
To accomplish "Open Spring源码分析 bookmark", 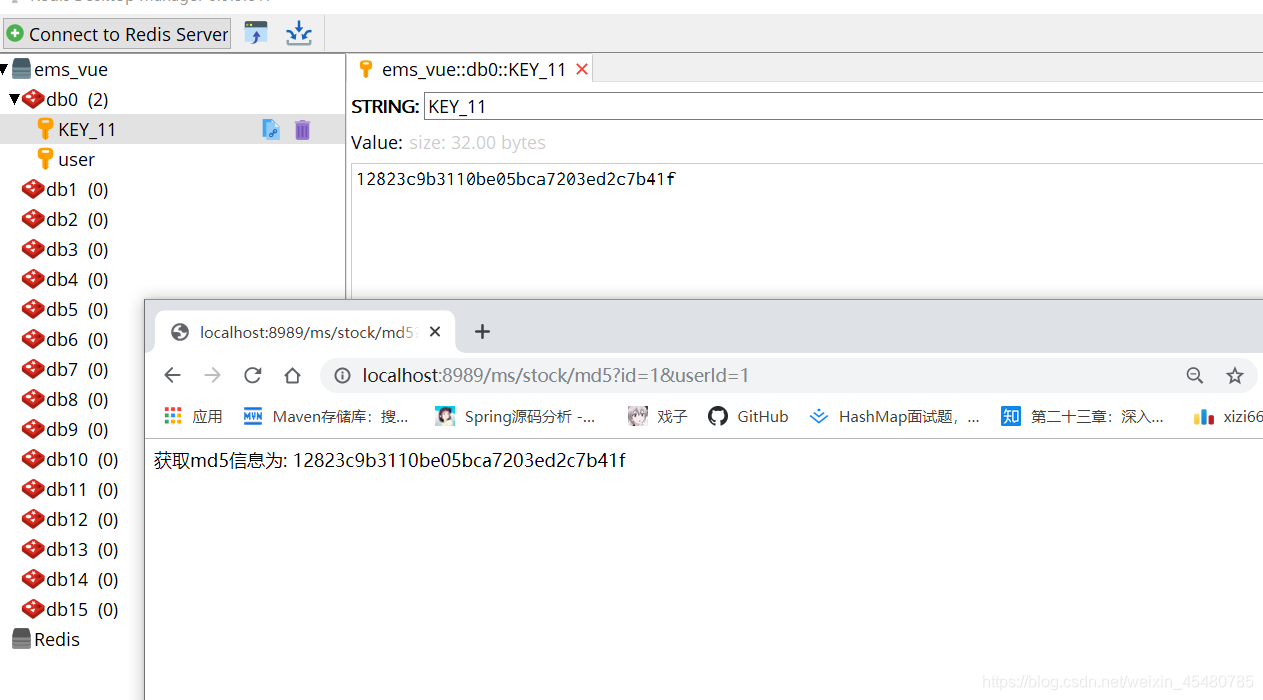I will [x=516, y=416].
